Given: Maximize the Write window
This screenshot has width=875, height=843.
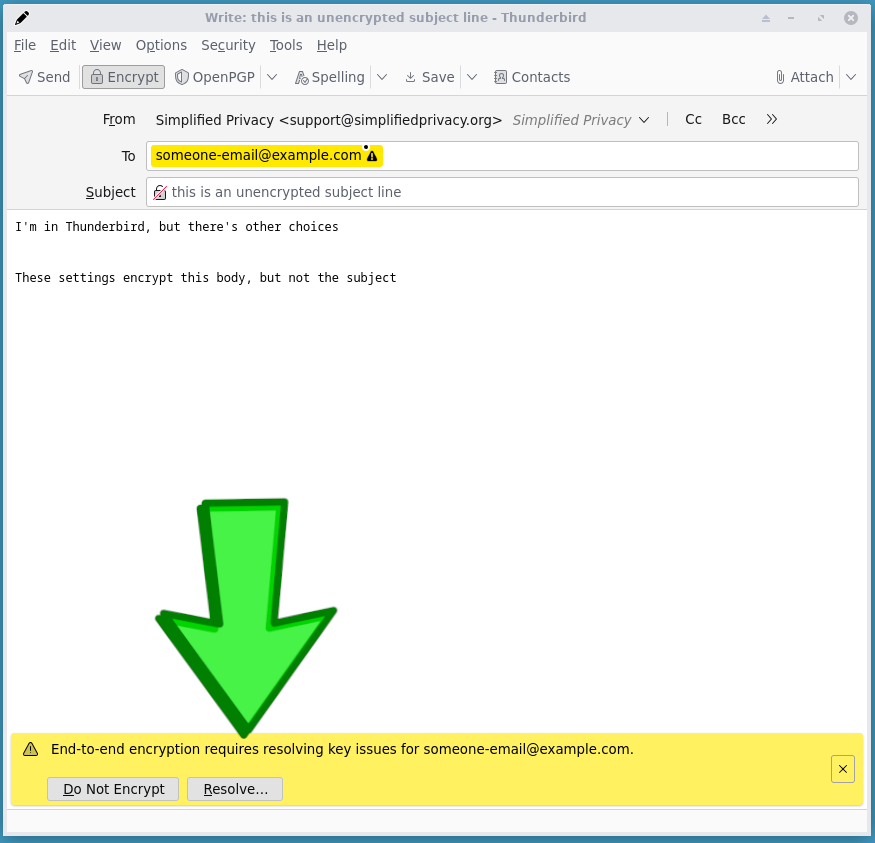Looking at the screenshot, I should click(821, 18).
